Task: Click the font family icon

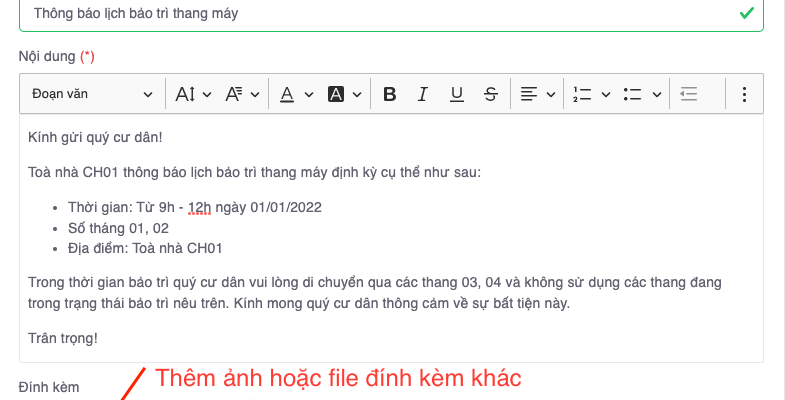Action: [234, 94]
